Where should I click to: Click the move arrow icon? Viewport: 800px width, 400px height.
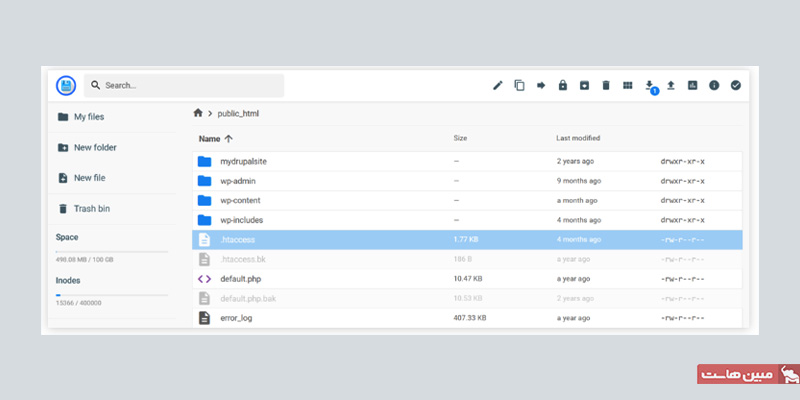[541, 85]
